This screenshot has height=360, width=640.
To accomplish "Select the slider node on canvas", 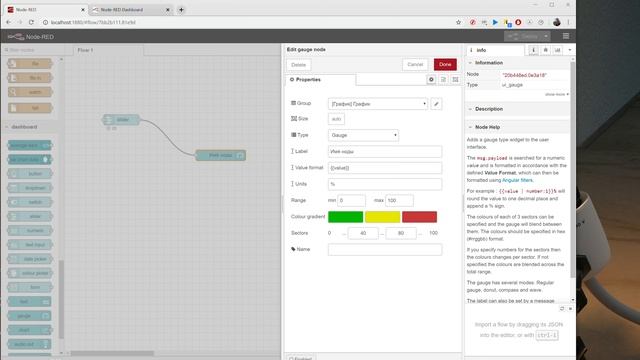I will [121, 120].
